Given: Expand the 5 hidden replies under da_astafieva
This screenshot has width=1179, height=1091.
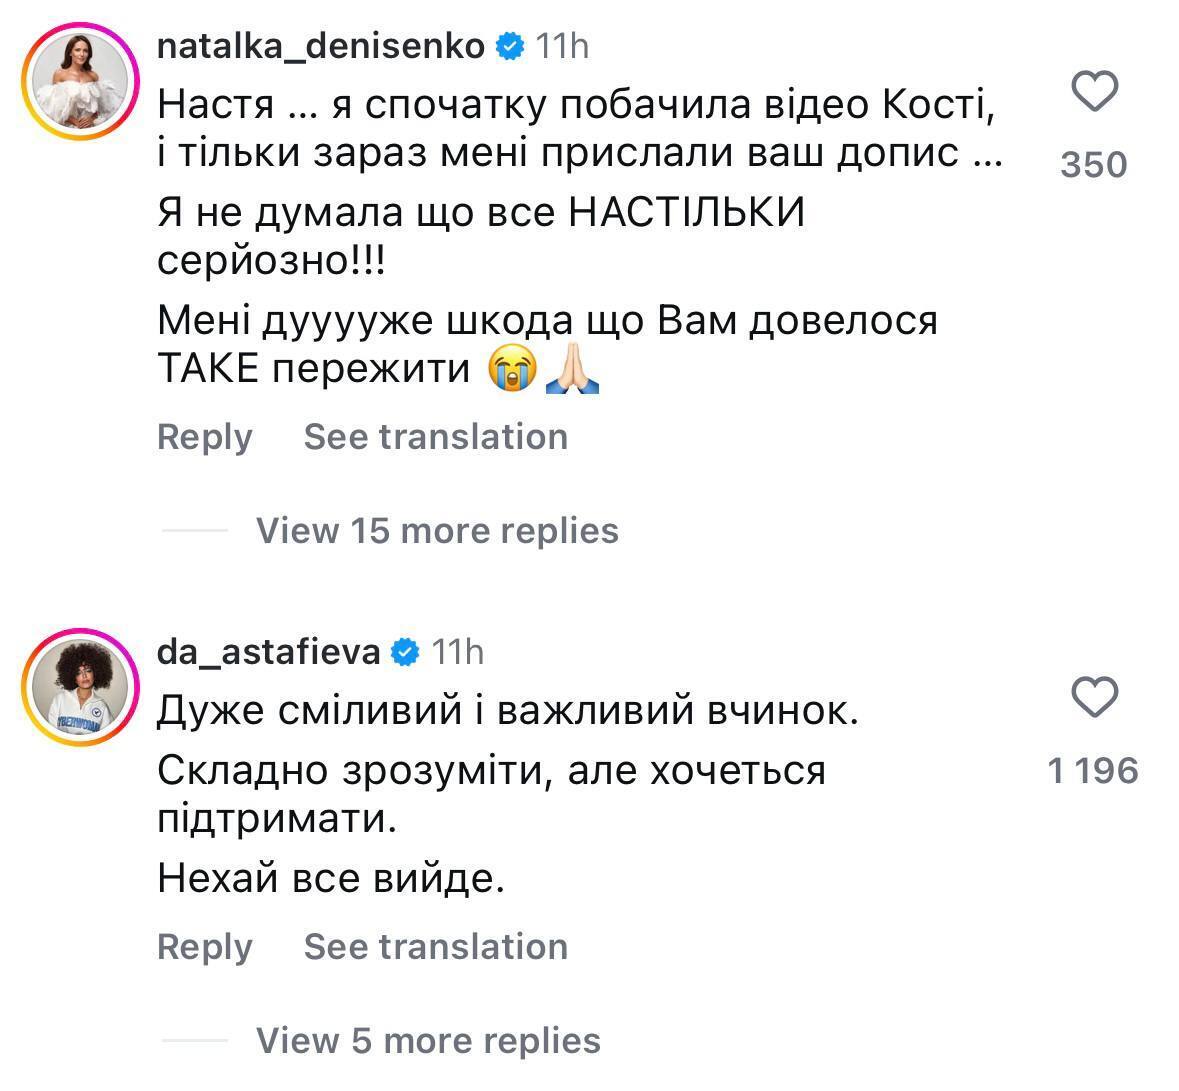Looking at the screenshot, I should (428, 1040).
